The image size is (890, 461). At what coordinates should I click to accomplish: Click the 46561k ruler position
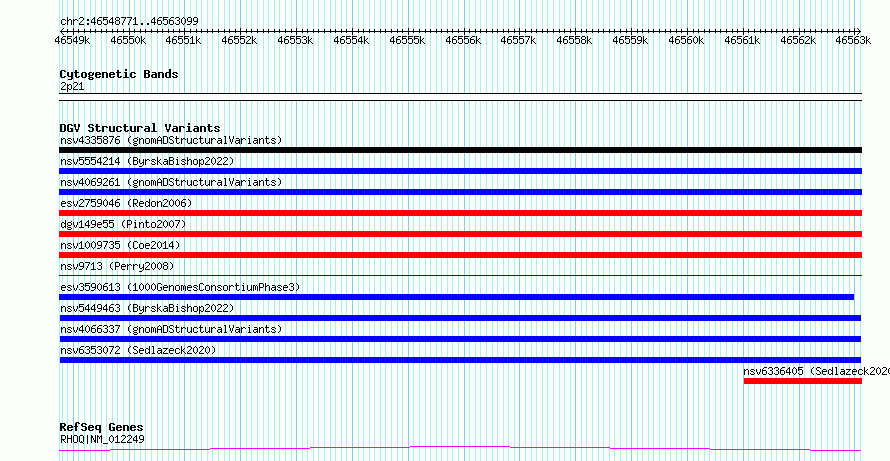tap(742, 40)
